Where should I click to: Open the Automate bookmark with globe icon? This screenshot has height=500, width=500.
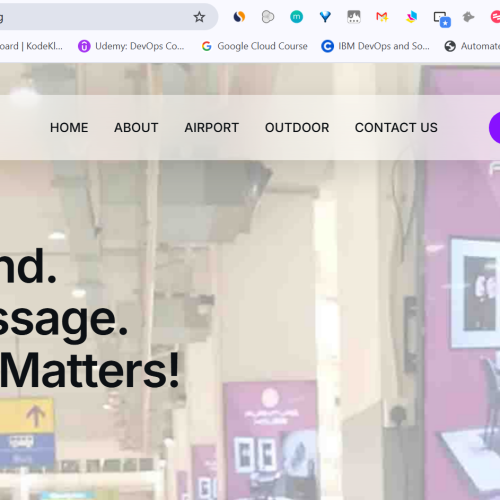472,46
